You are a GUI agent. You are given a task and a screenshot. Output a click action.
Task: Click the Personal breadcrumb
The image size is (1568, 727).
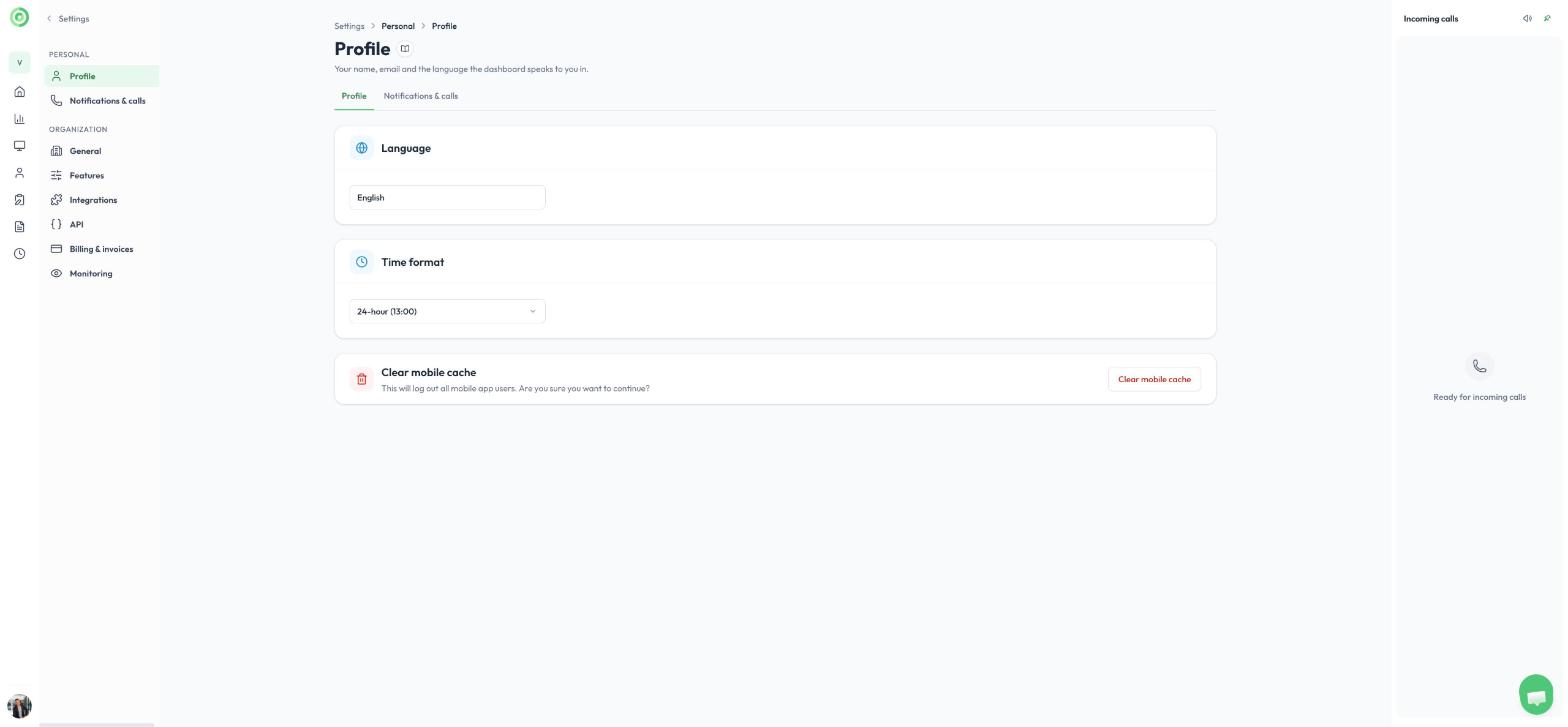[x=398, y=26]
